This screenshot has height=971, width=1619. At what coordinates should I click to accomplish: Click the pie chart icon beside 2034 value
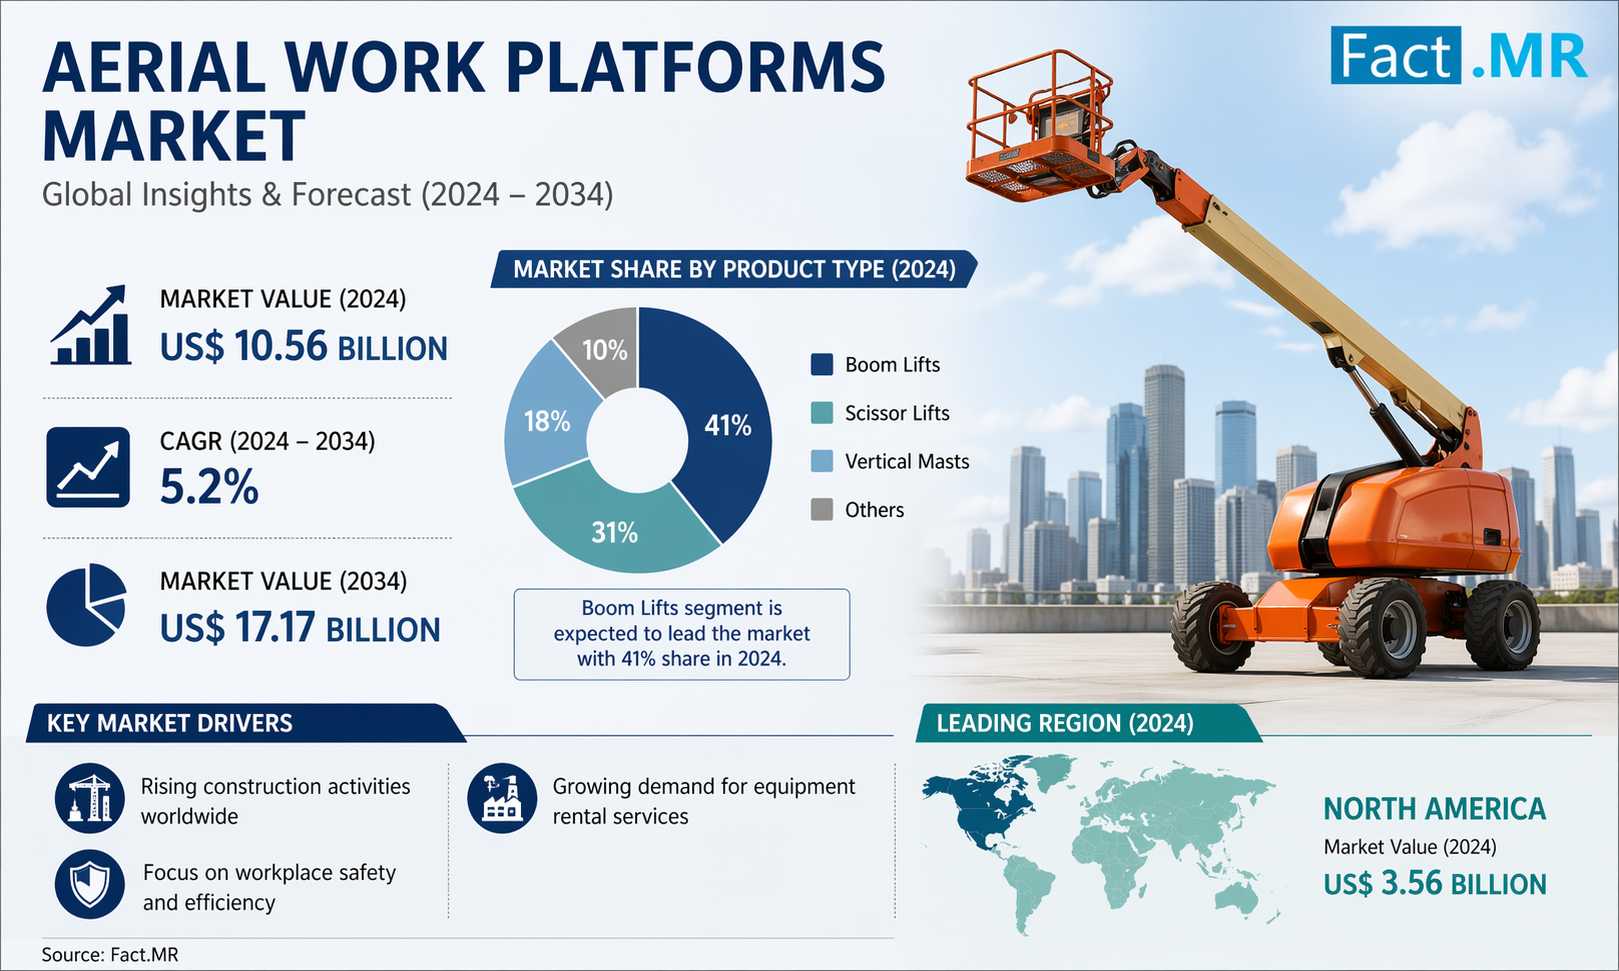[x=86, y=605]
